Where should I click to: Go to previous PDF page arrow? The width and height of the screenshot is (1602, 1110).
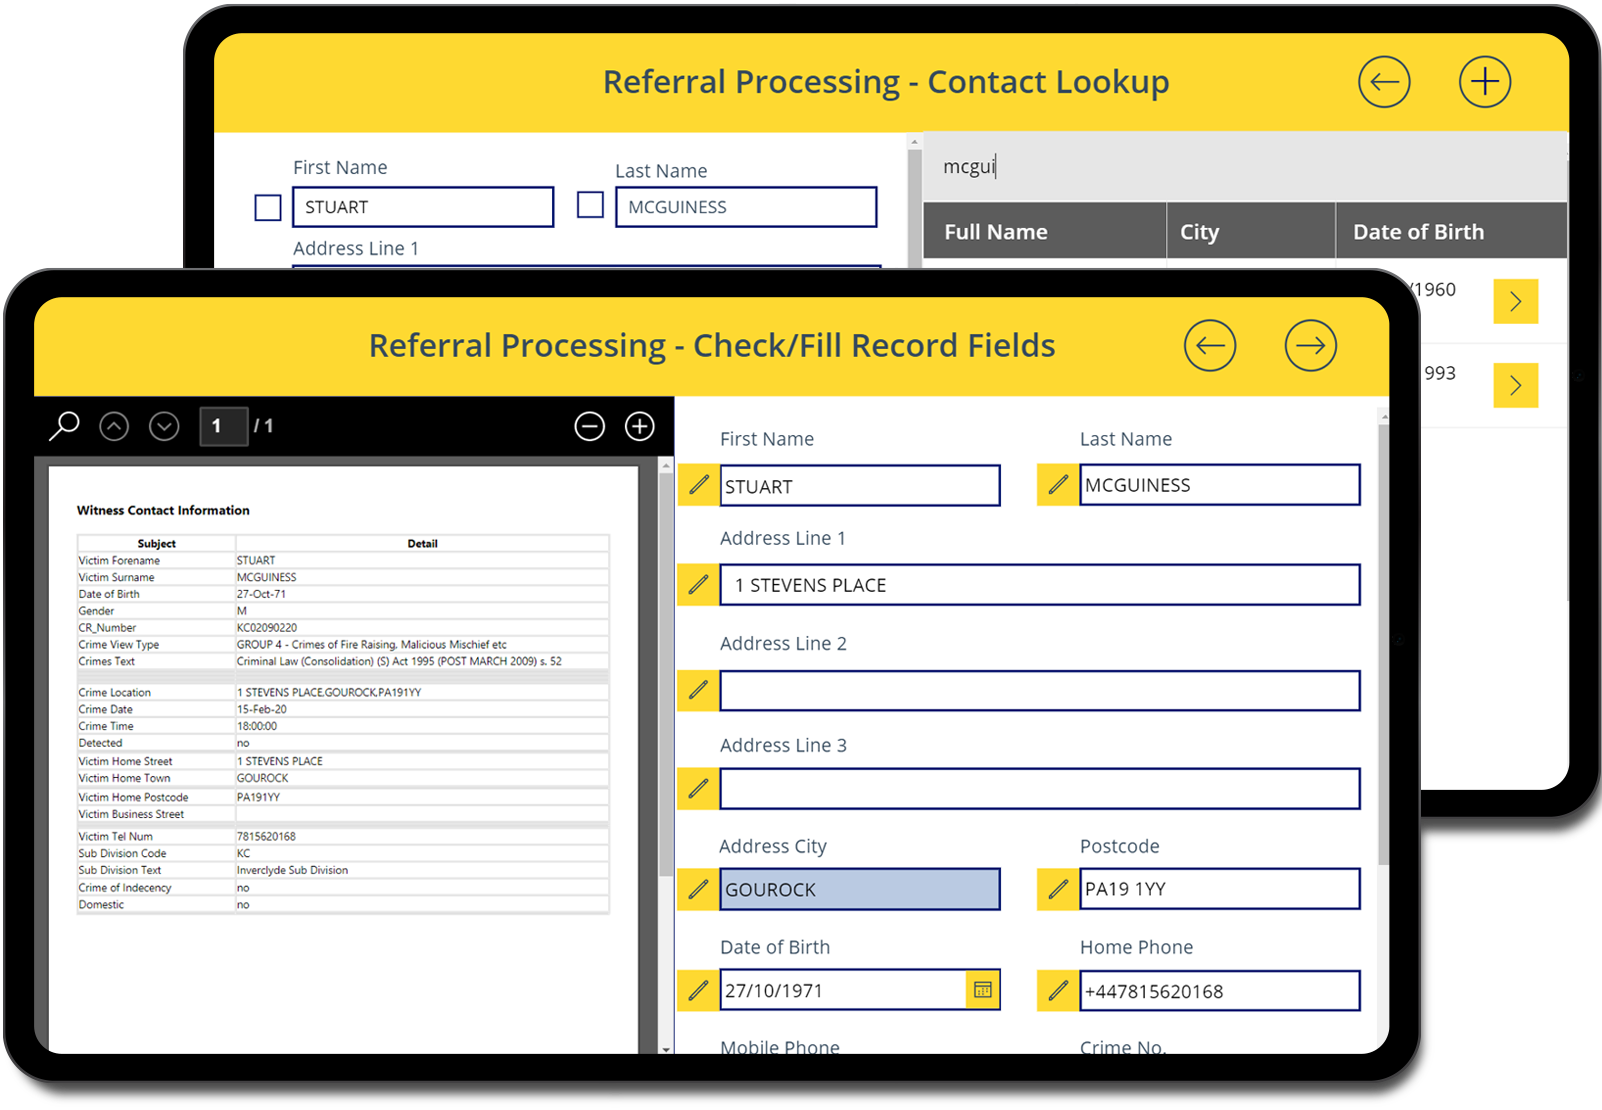pos(114,427)
